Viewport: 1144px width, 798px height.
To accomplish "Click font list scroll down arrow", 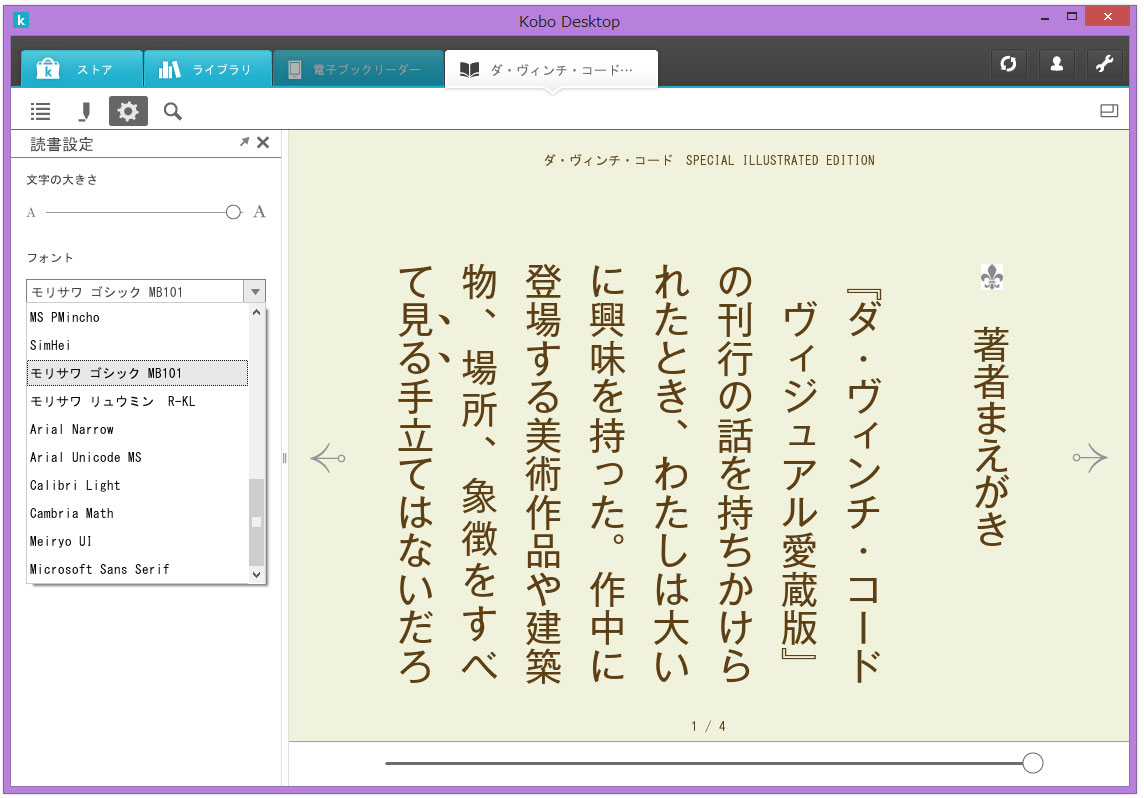I will pos(256,575).
